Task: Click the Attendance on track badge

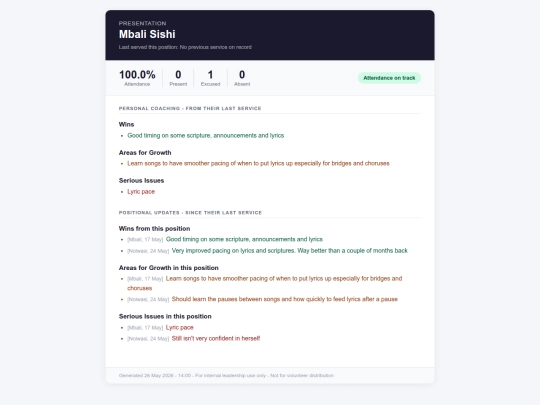Action: pos(389,78)
